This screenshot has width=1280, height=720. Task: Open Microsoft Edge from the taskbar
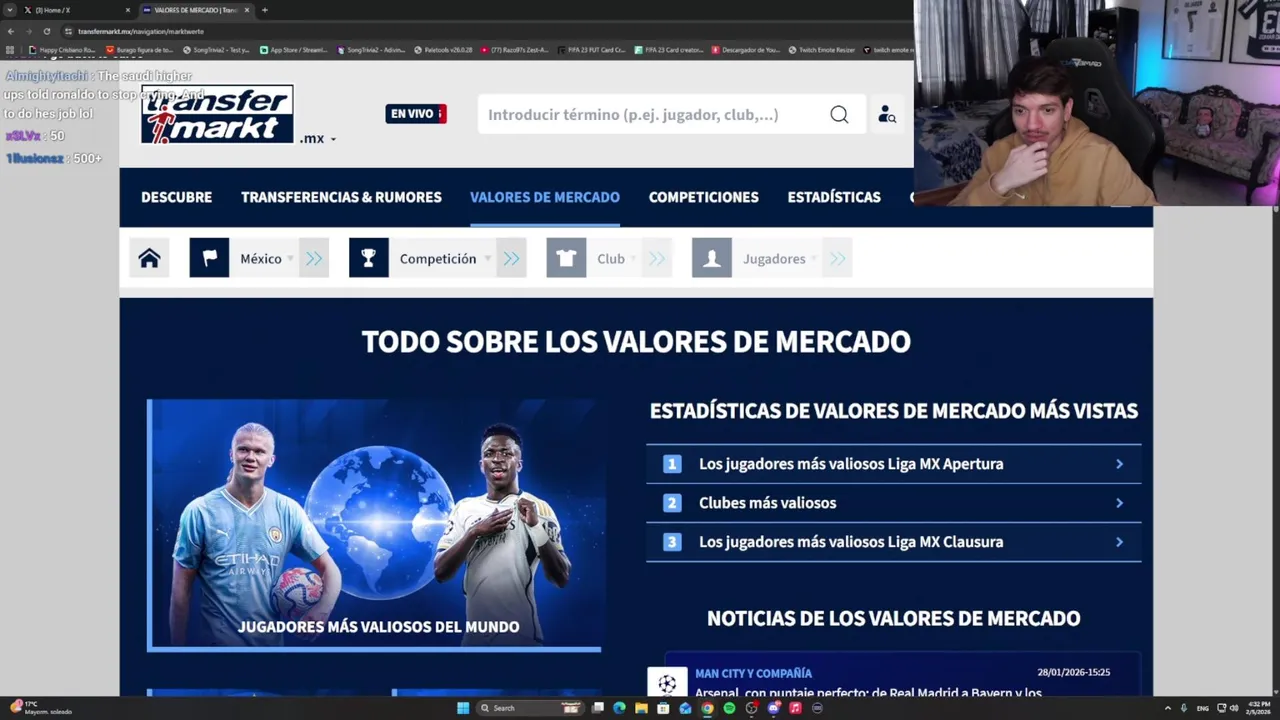pyautogui.click(x=619, y=708)
